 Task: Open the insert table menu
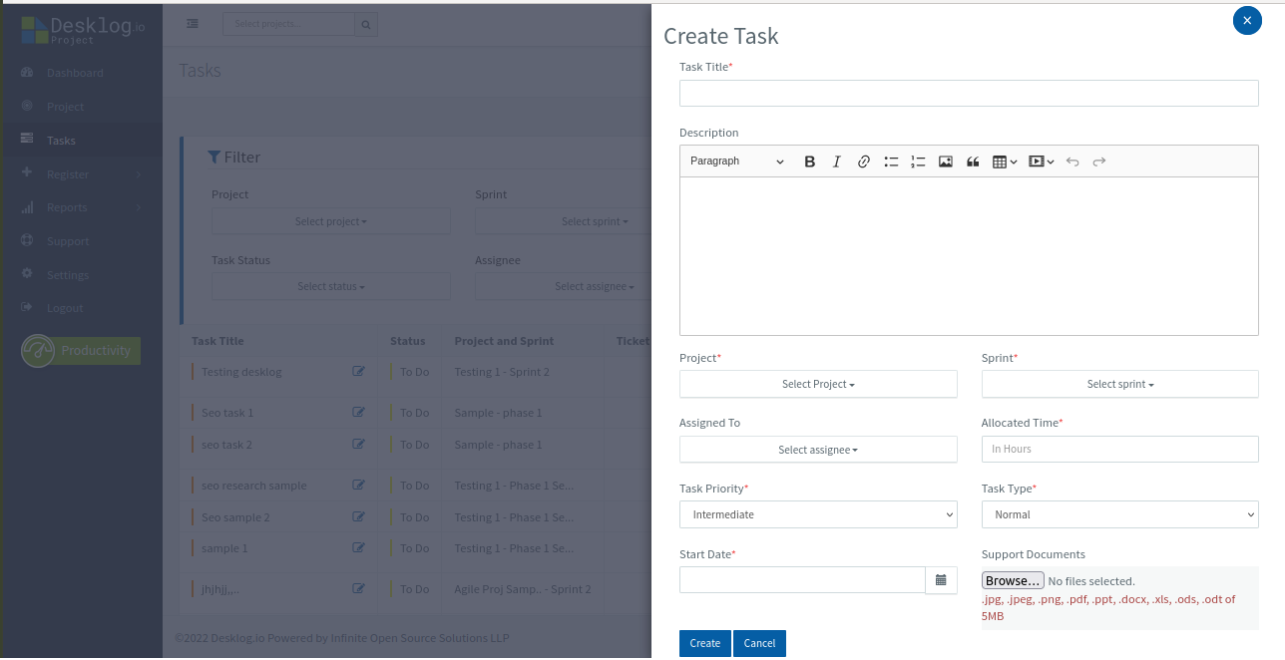click(1004, 162)
